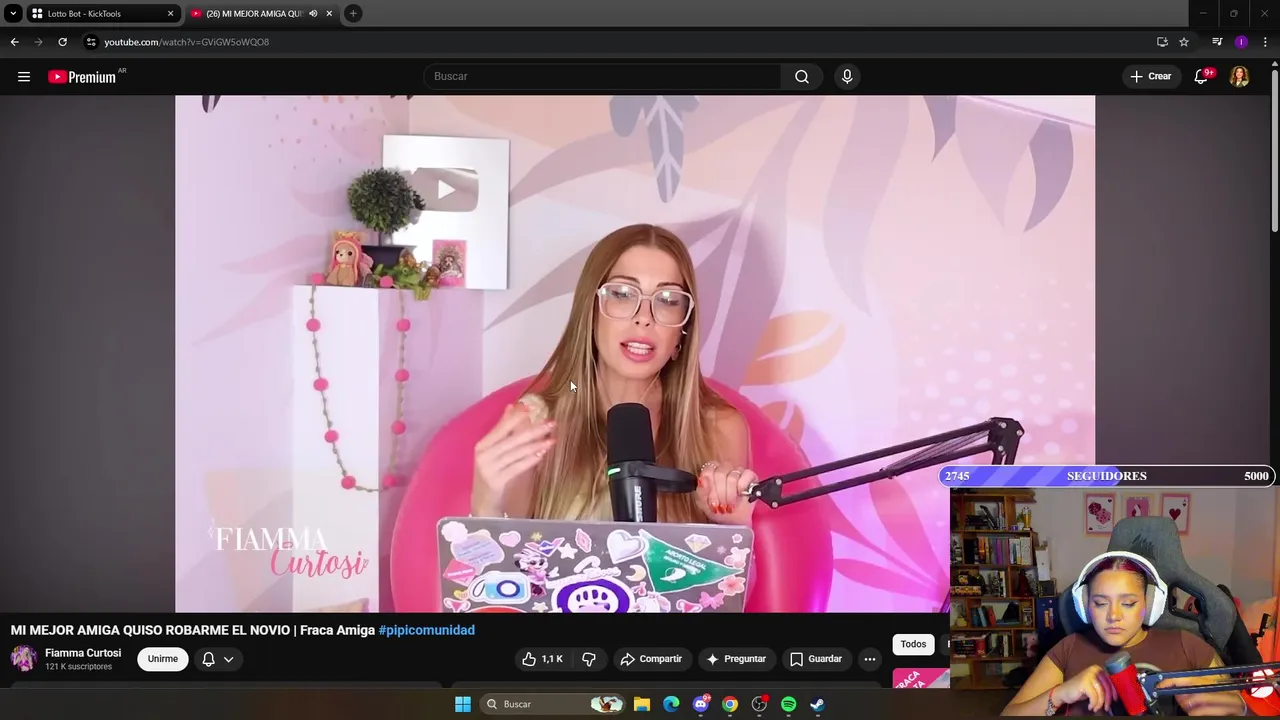Open more actions three-dot menu
Image resolution: width=1280 pixels, height=720 pixels.
[x=870, y=659]
